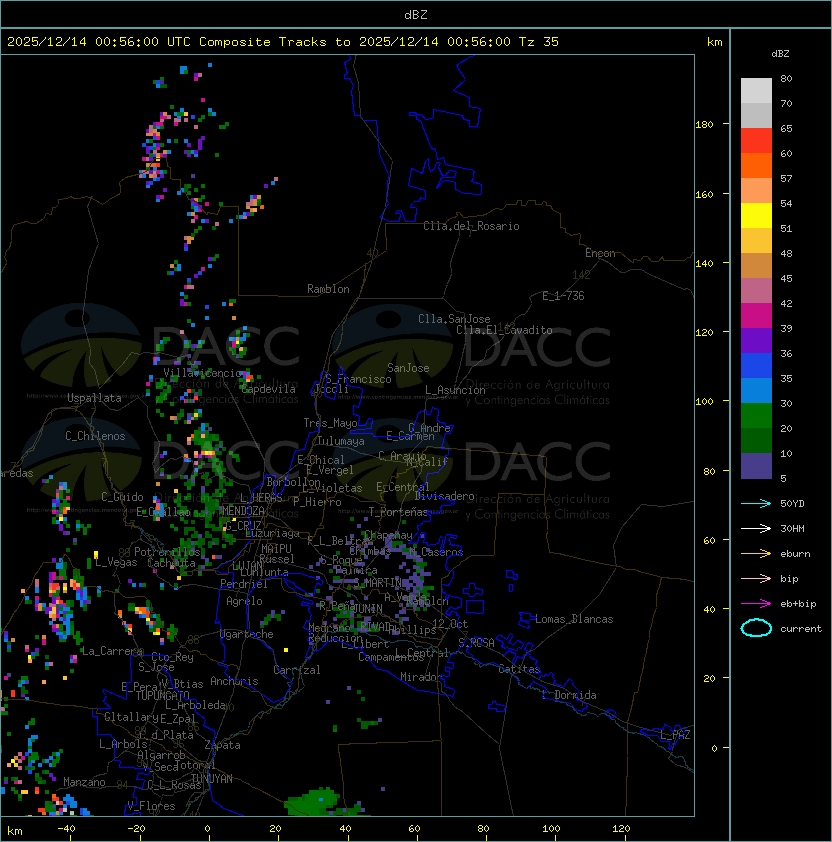Select the bright green 20-30 dBZ swatch

point(756,416)
